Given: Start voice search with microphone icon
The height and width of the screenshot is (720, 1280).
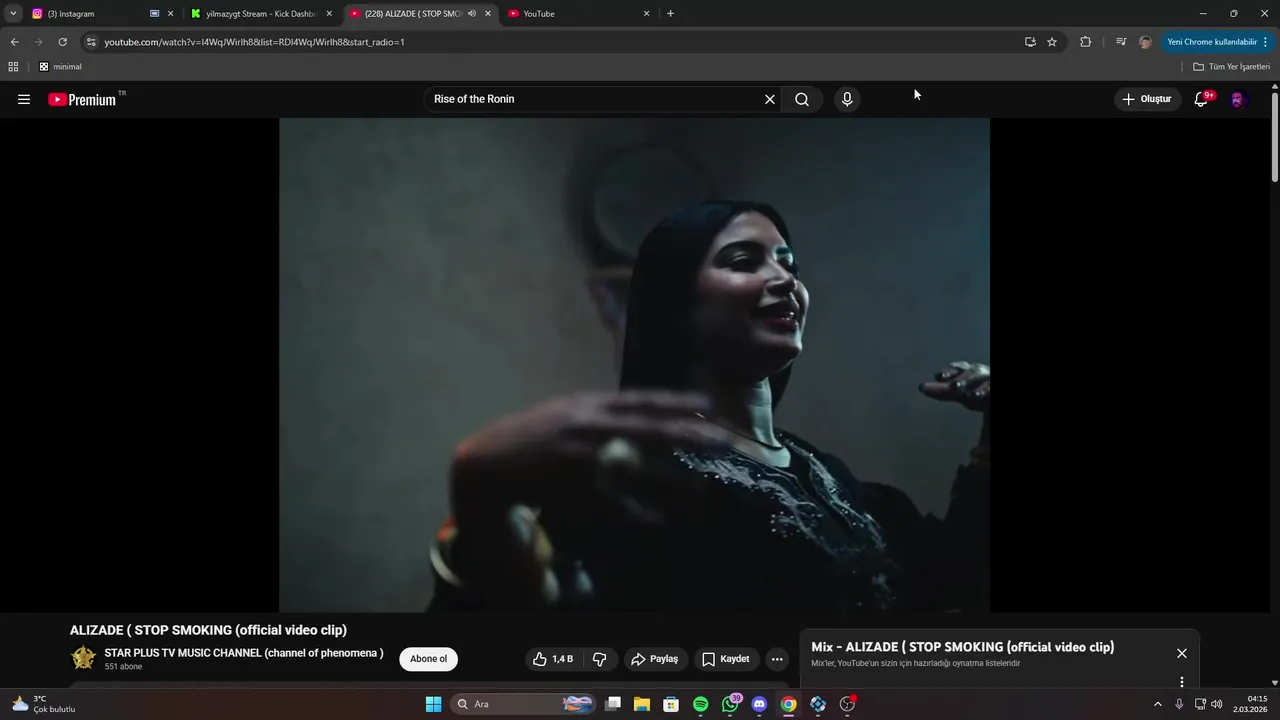Looking at the screenshot, I should (x=847, y=99).
